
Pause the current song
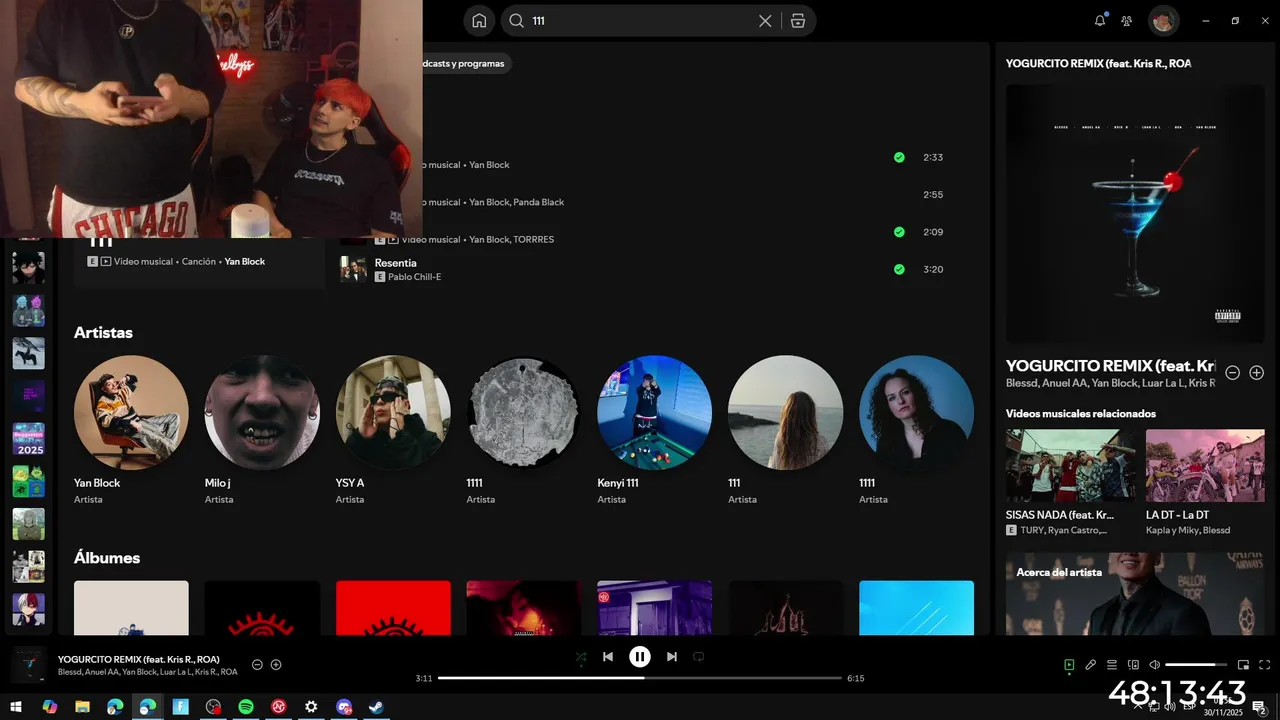pos(640,657)
